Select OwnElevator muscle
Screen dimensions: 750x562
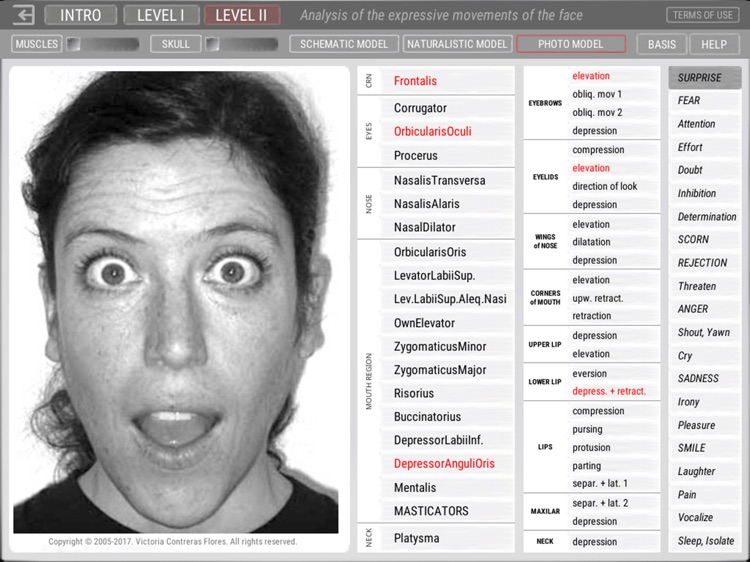(447, 323)
